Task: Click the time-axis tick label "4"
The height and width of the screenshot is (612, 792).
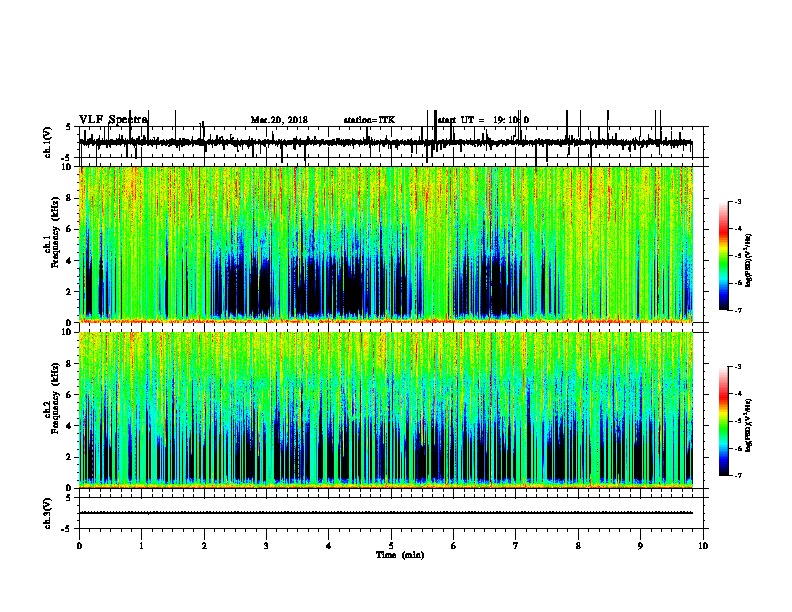Action: 329,546
